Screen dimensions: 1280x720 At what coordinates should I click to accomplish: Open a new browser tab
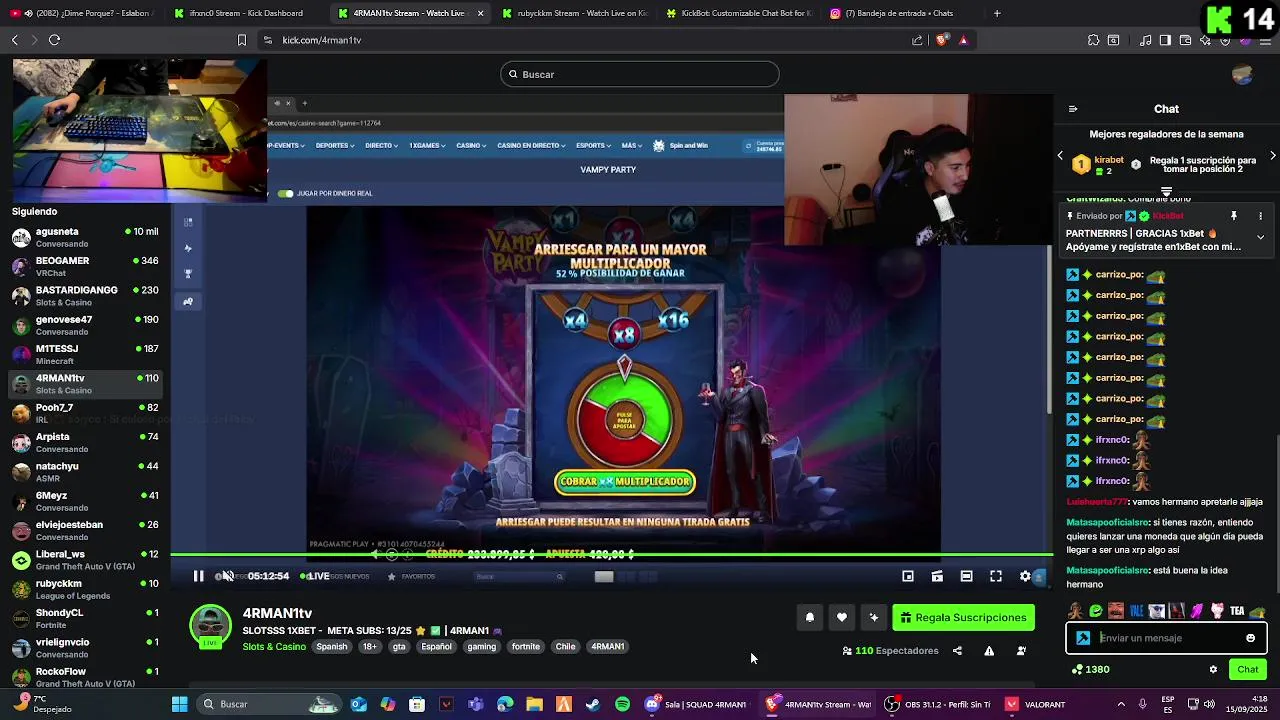coord(997,13)
